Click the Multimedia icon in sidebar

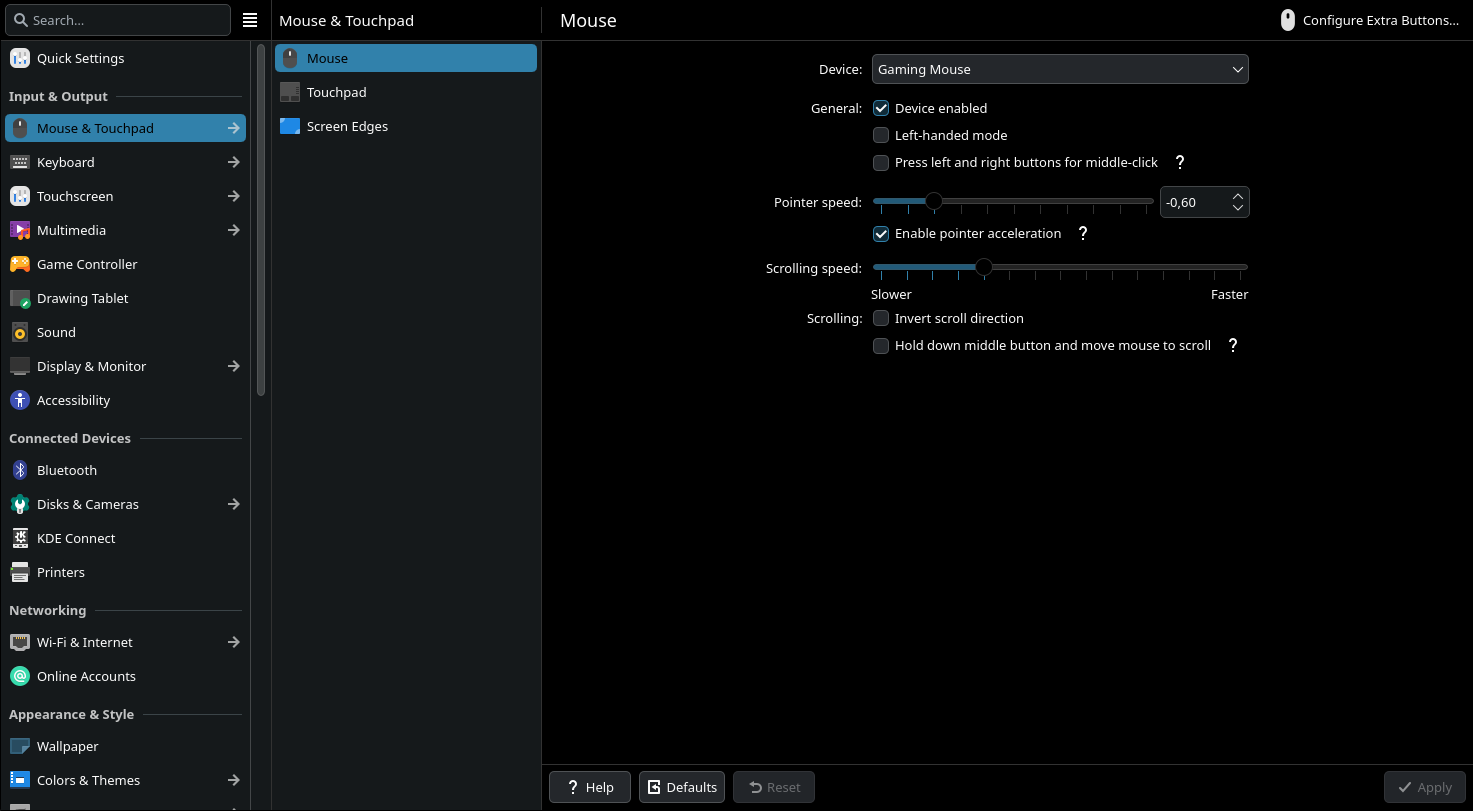(x=20, y=230)
